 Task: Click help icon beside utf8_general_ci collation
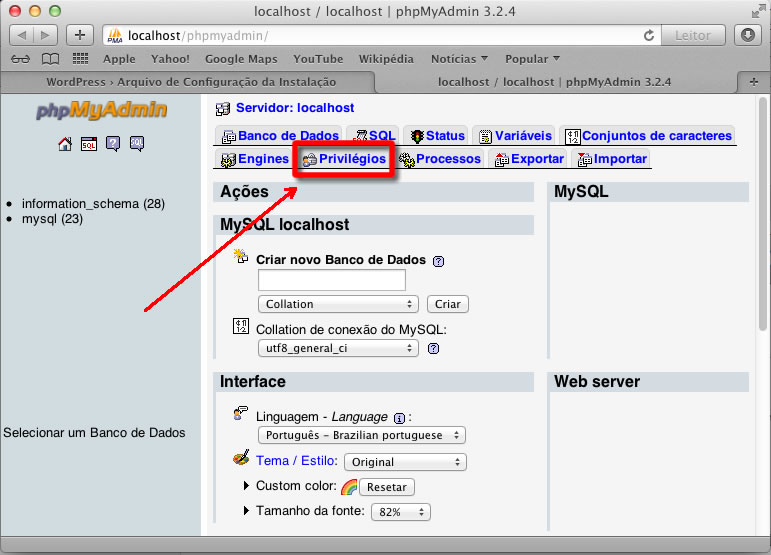(433, 349)
